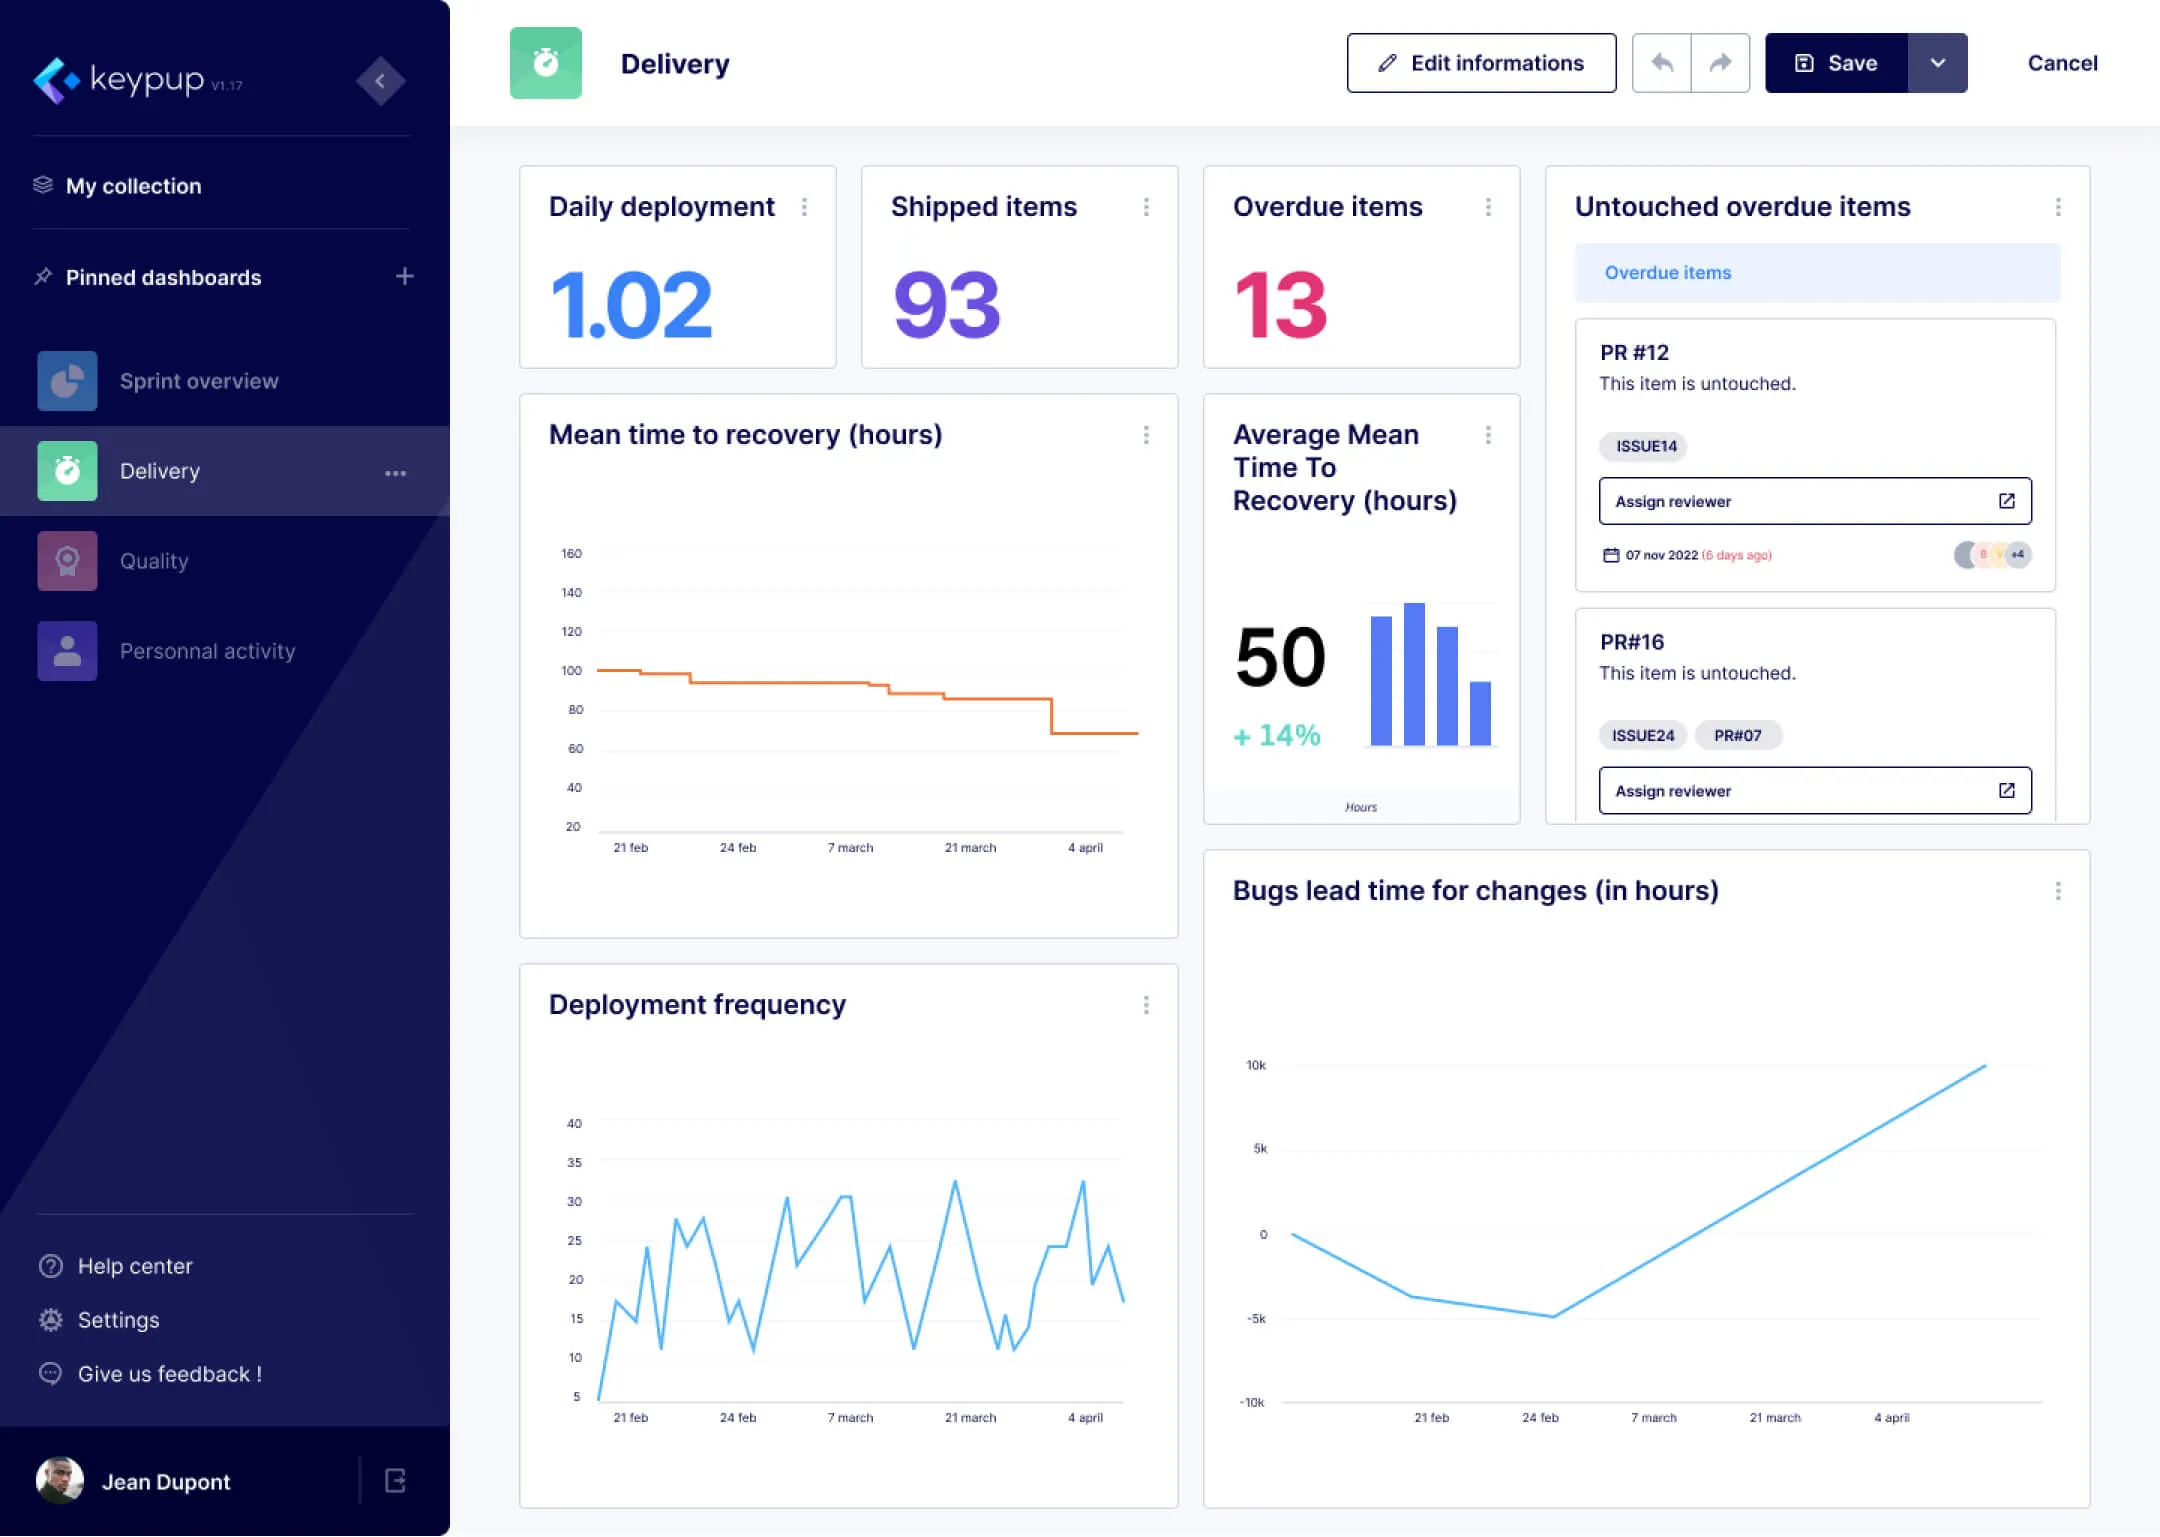Open PR #12 in new tab via external link icon
The height and width of the screenshot is (1537, 2160).
(x=2007, y=501)
